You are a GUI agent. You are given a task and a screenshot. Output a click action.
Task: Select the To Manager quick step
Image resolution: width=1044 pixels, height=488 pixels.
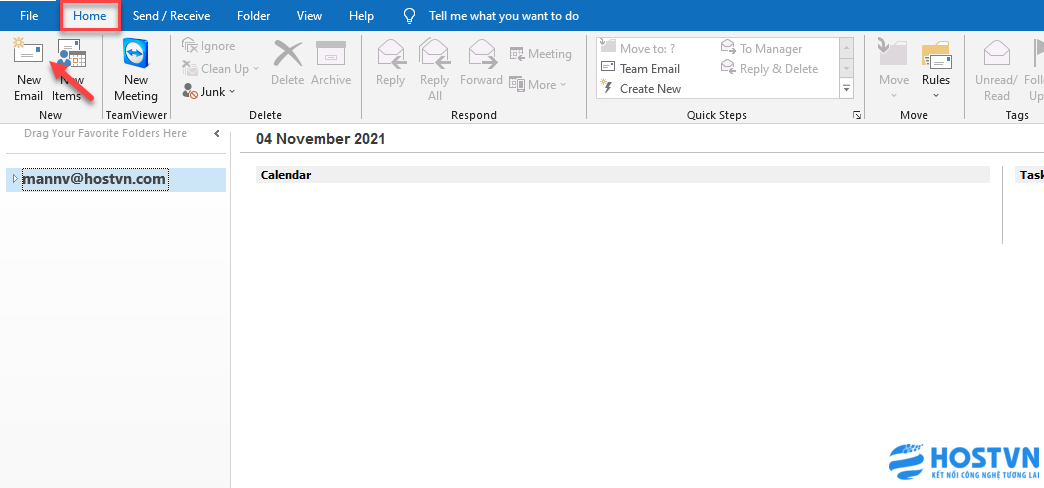[762, 48]
